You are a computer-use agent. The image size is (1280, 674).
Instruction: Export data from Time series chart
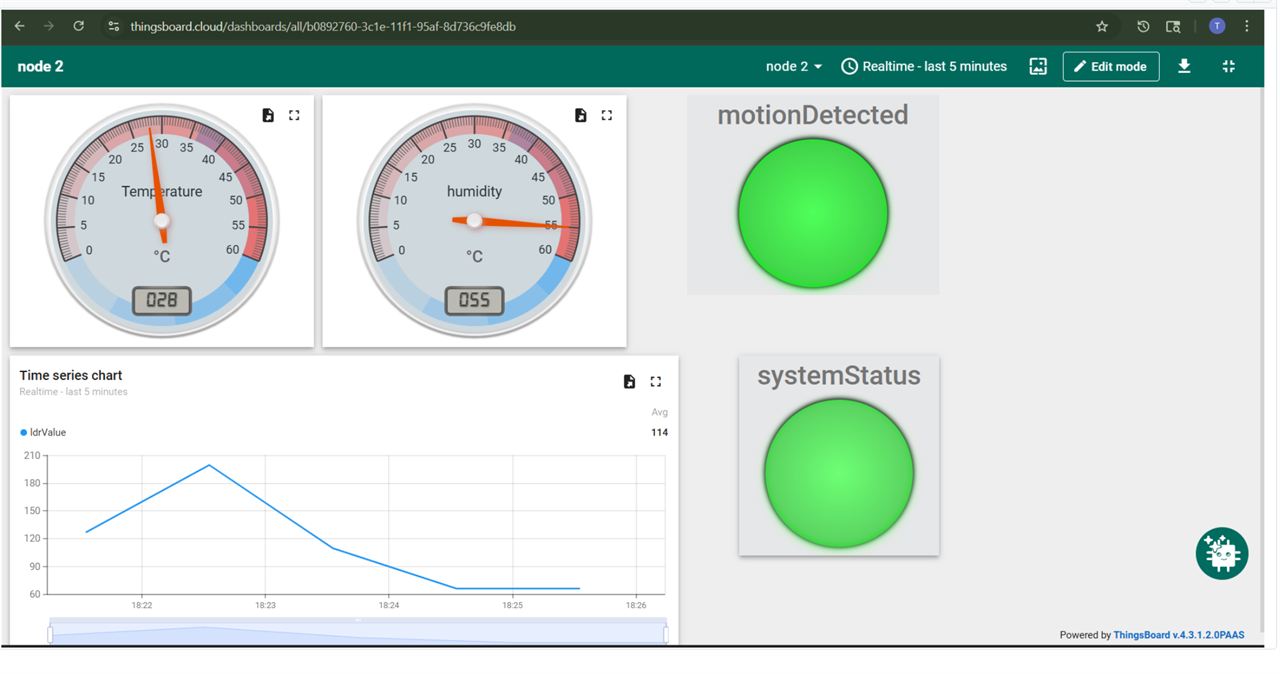pyautogui.click(x=629, y=381)
